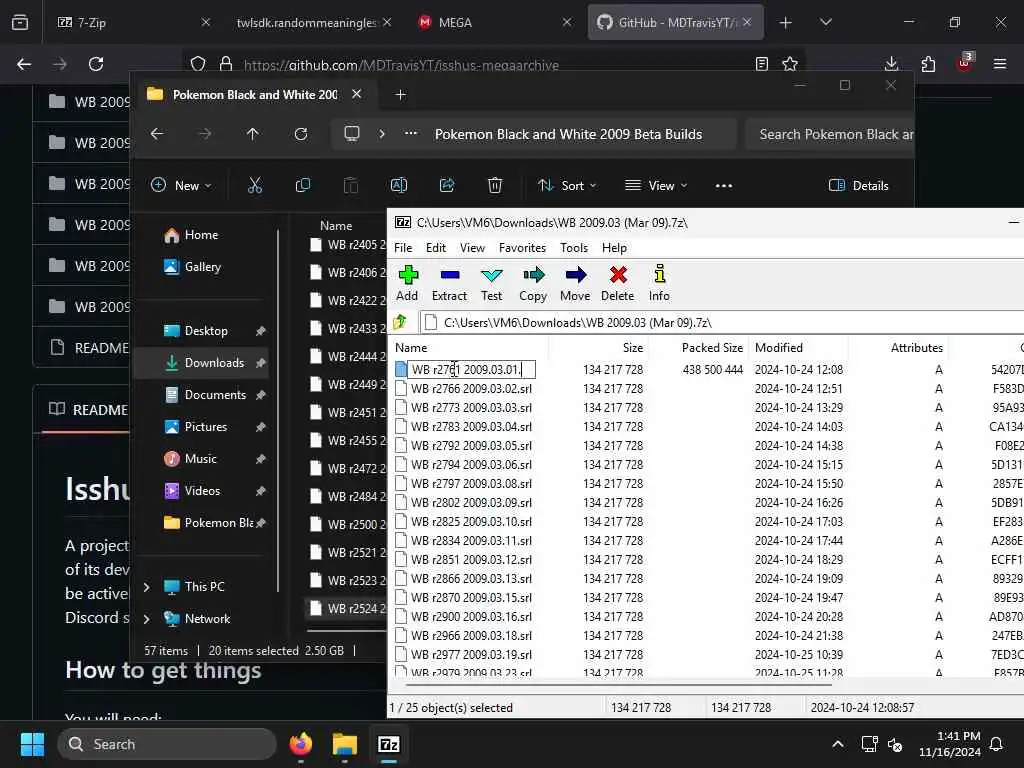Screen dimensions: 1024x768
Task: Open the Sort dropdown in File Explorer
Action: (567, 185)
